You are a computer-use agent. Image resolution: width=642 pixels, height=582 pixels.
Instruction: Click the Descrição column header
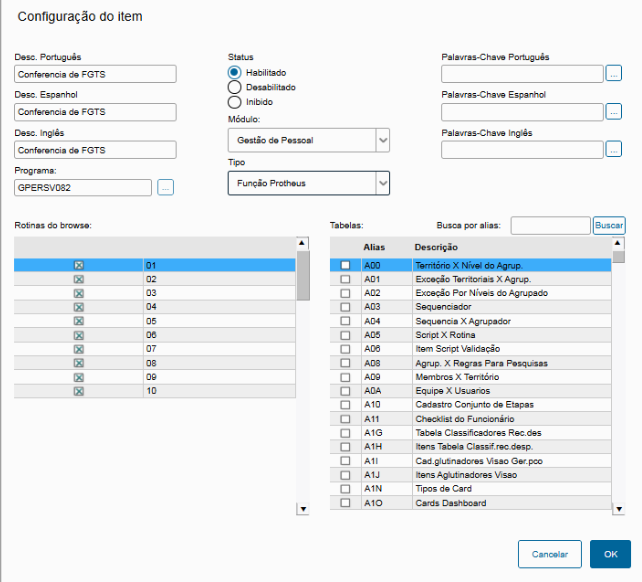coord(436,247)
